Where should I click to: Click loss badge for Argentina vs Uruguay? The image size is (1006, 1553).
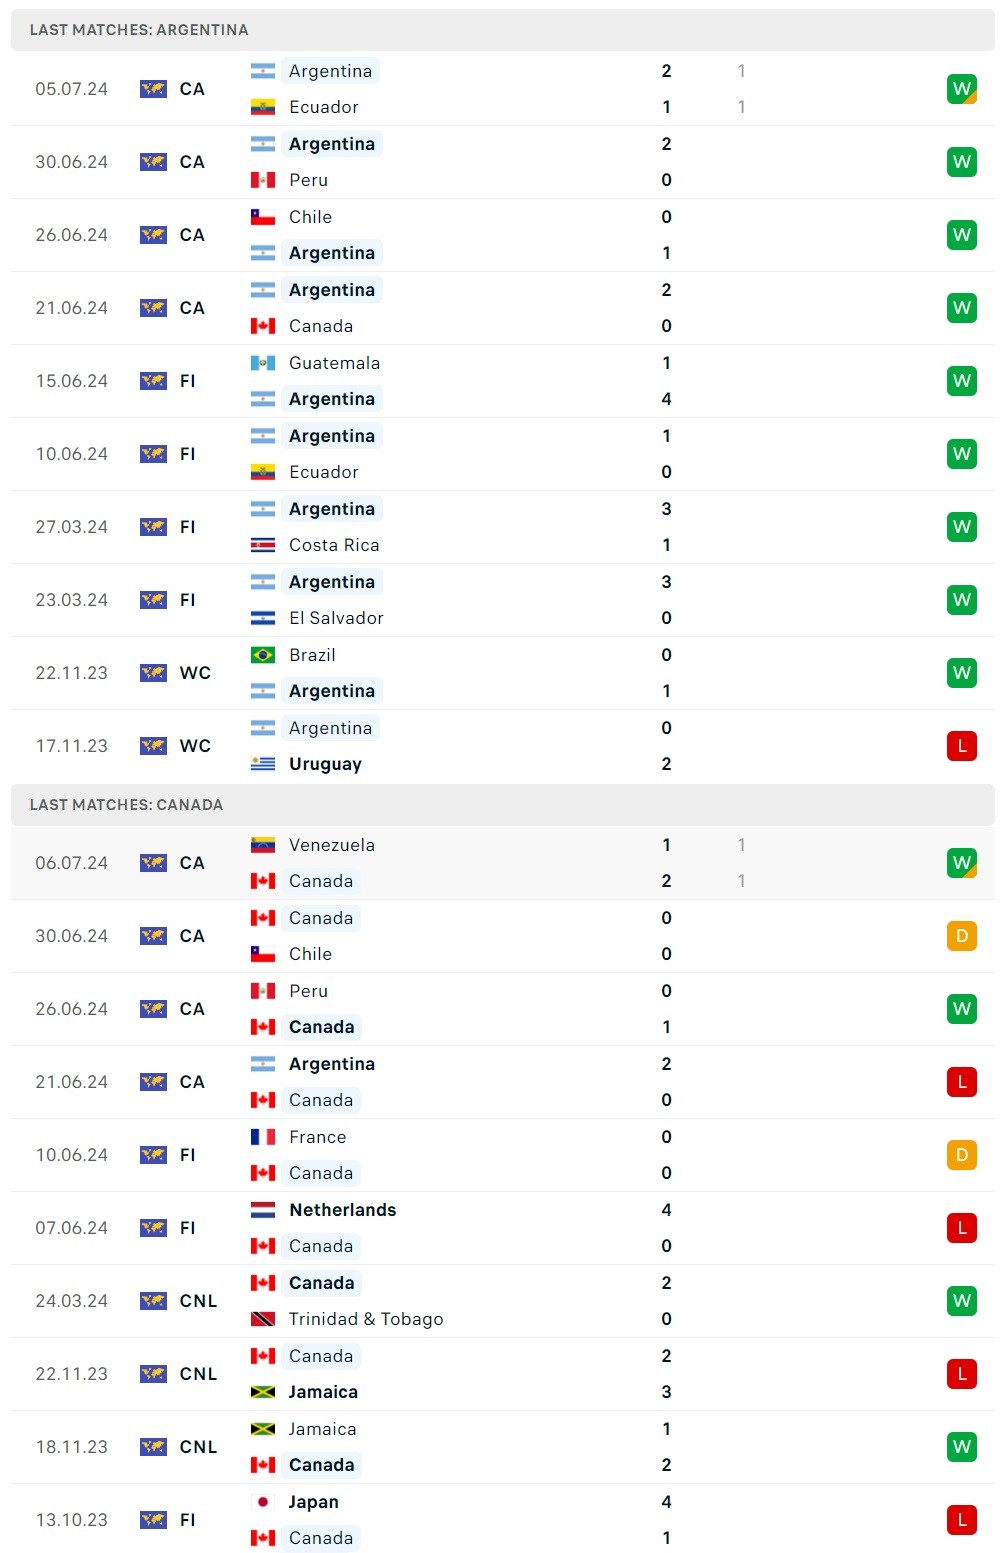(x=961, y=746)
